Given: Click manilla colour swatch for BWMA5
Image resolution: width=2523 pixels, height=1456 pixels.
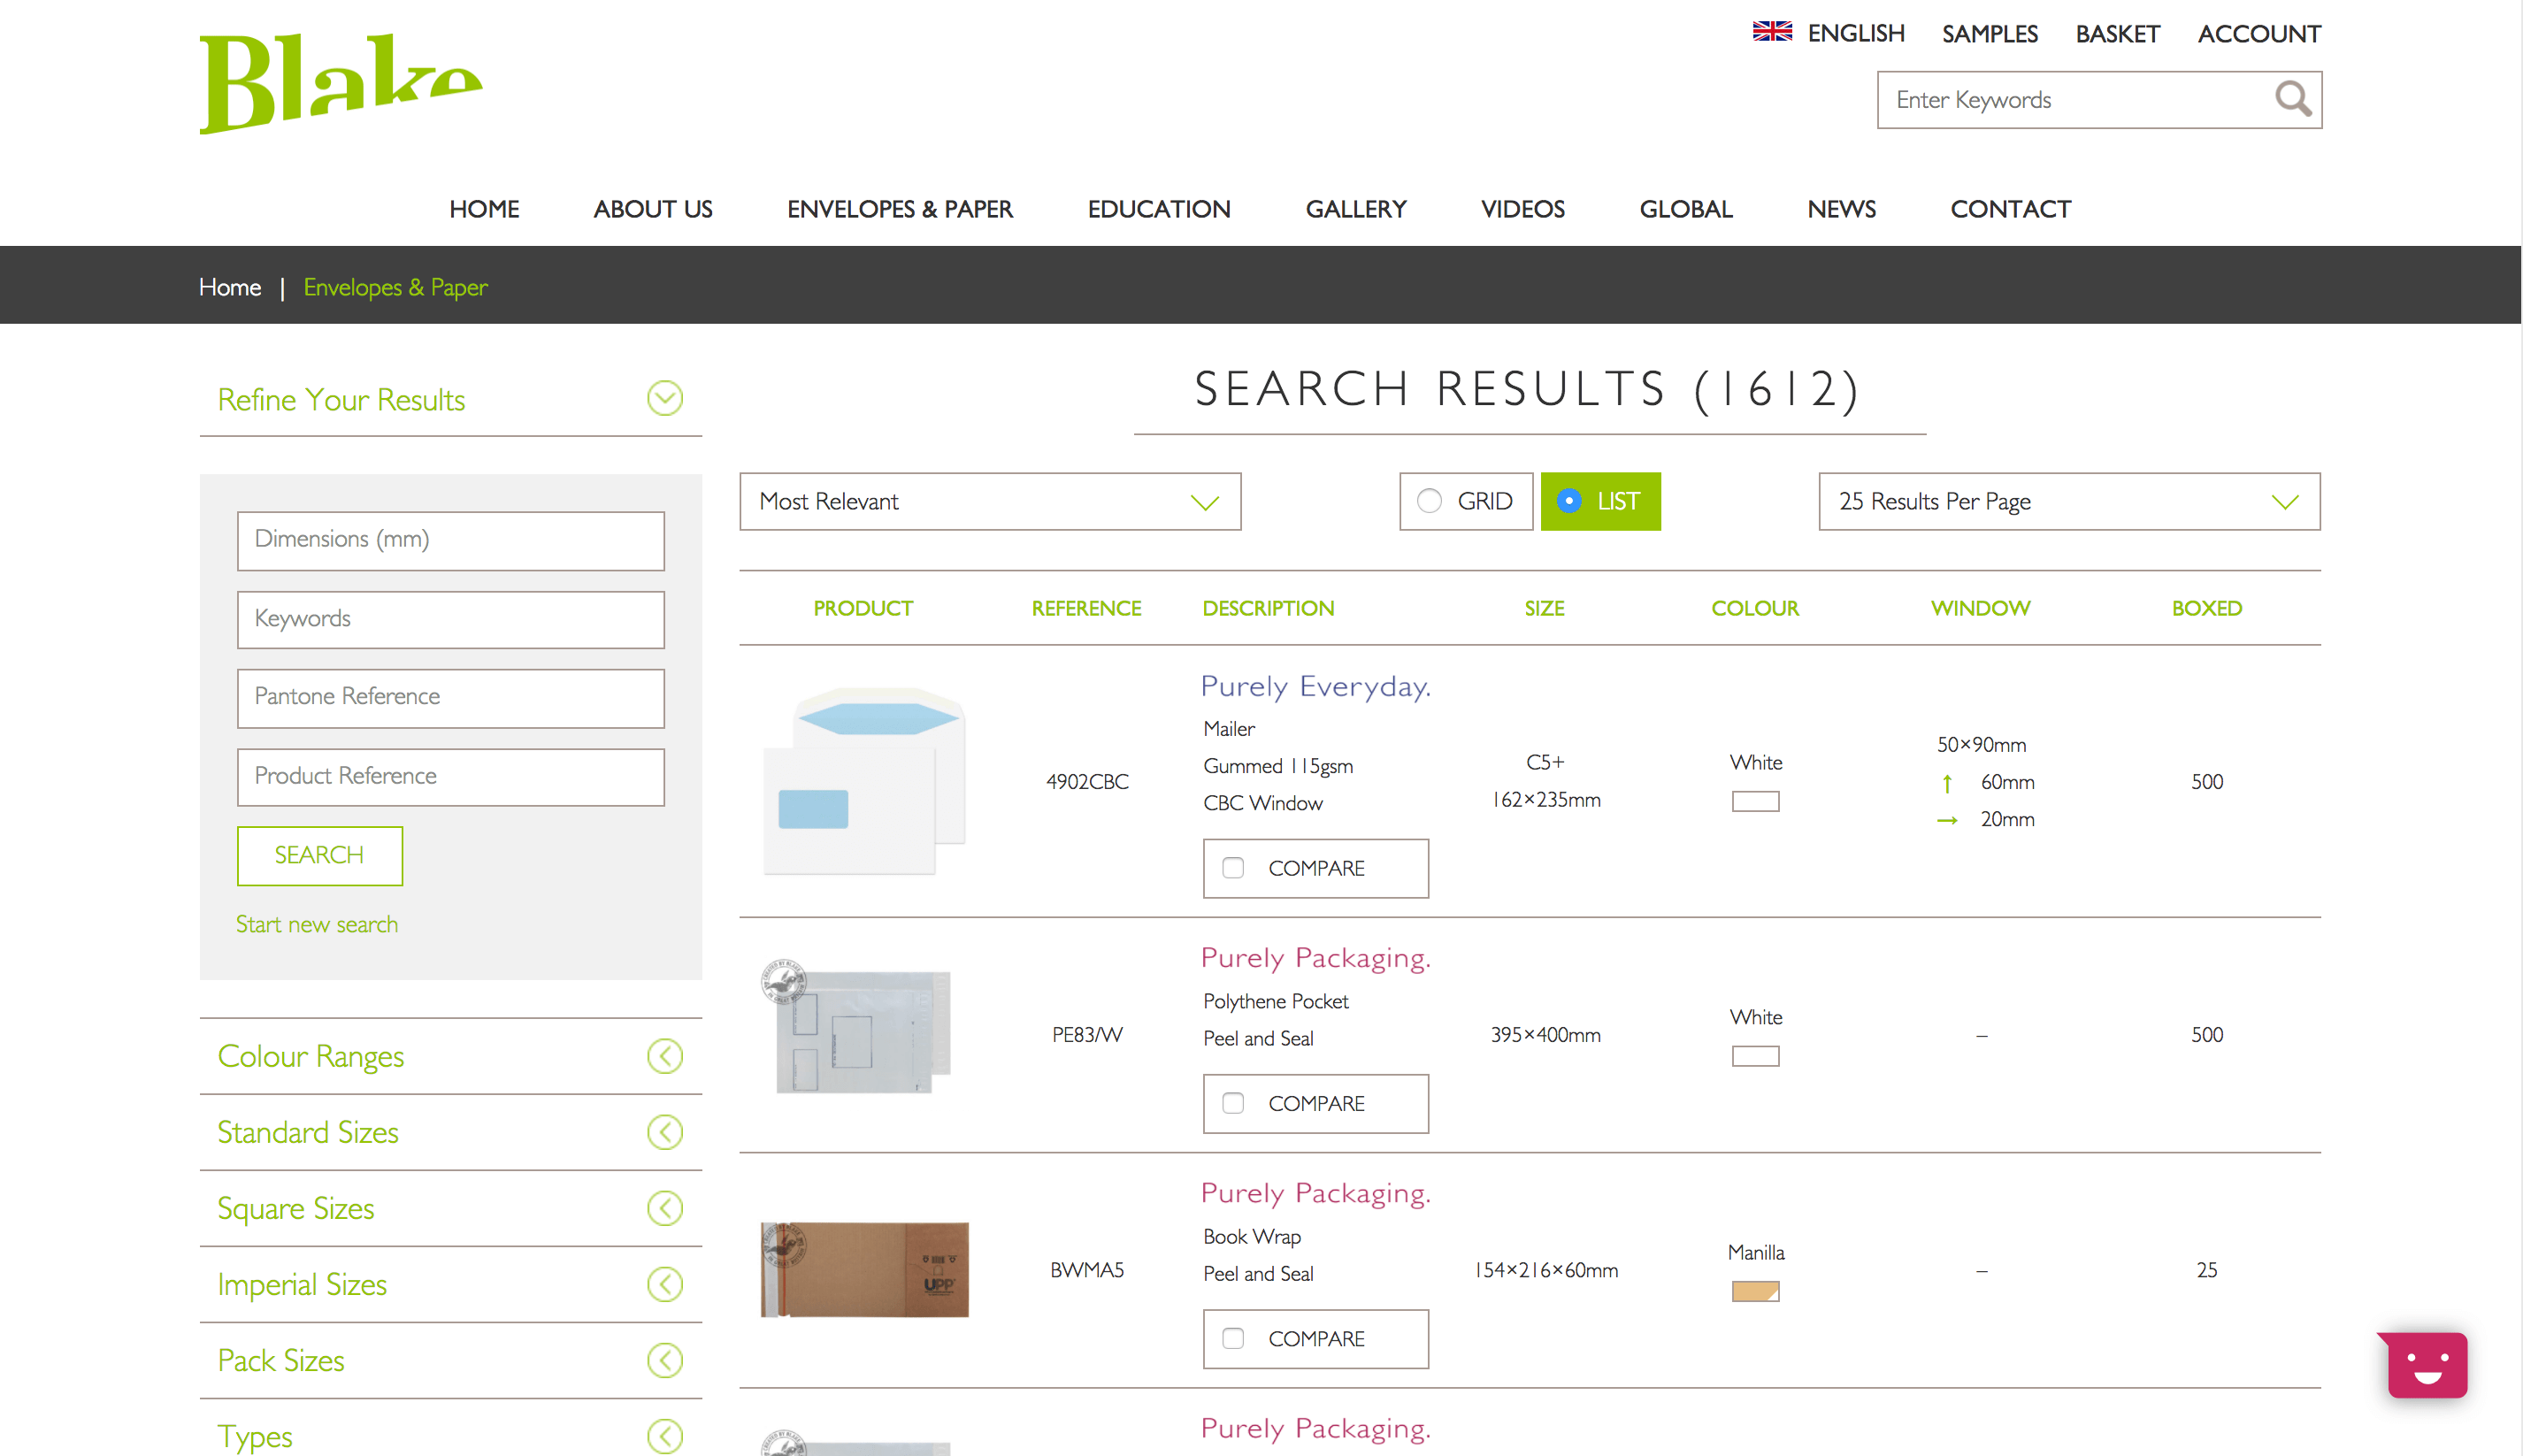Looking at the screenshot, I should click(x=1756, y=1291).
